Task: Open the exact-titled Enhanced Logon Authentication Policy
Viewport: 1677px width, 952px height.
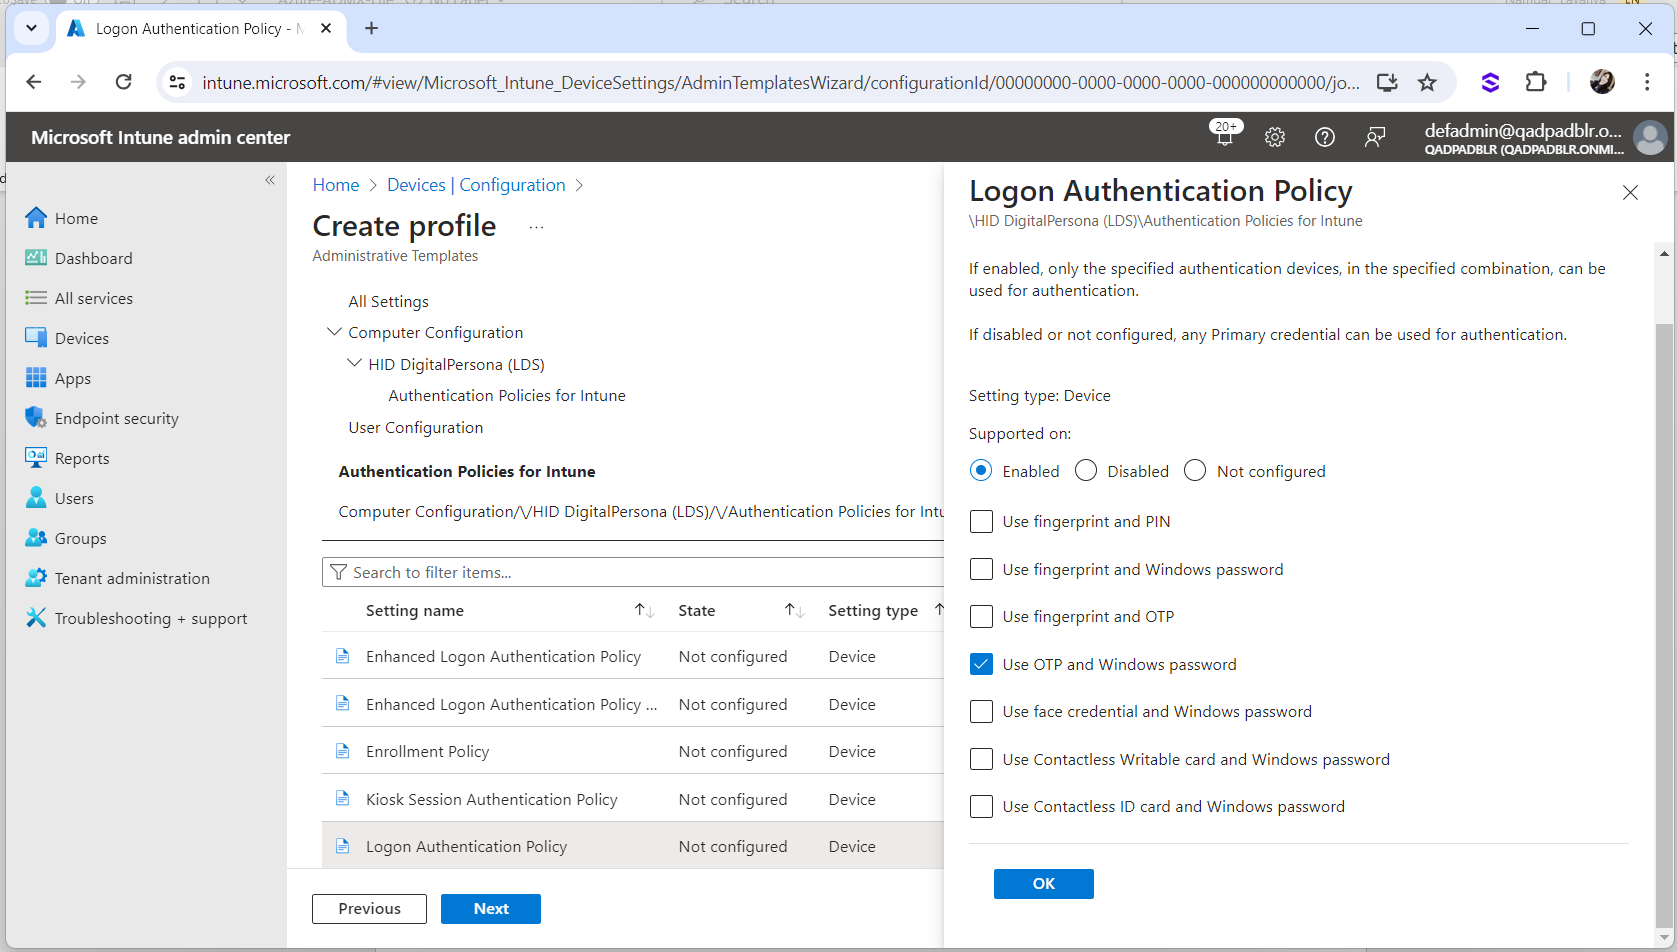Action: coord(632,656)
